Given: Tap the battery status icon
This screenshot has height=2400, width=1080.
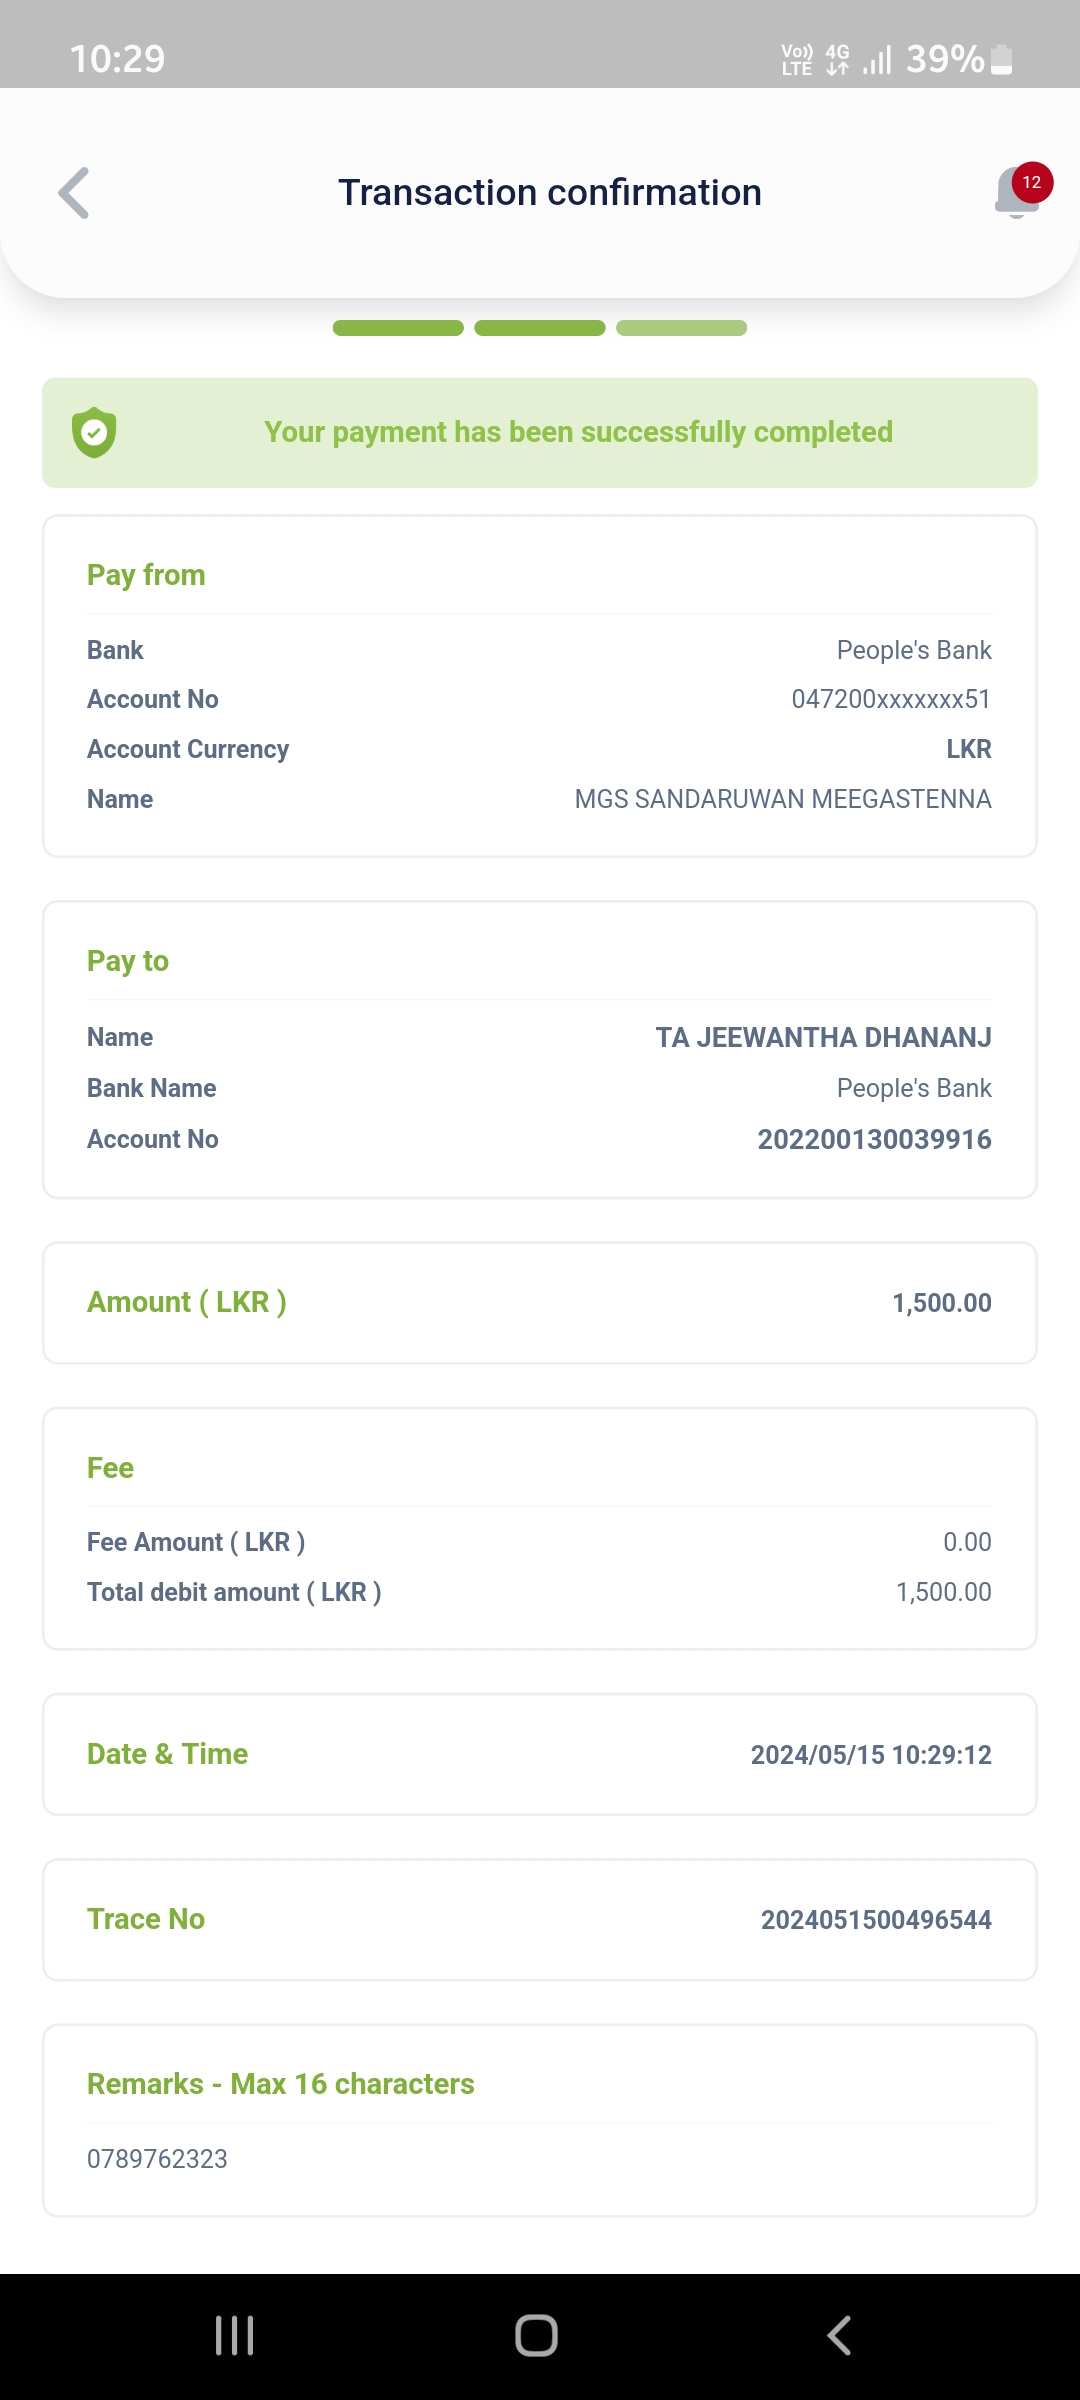Looking at the screenshot, I should coord(1001,60).
